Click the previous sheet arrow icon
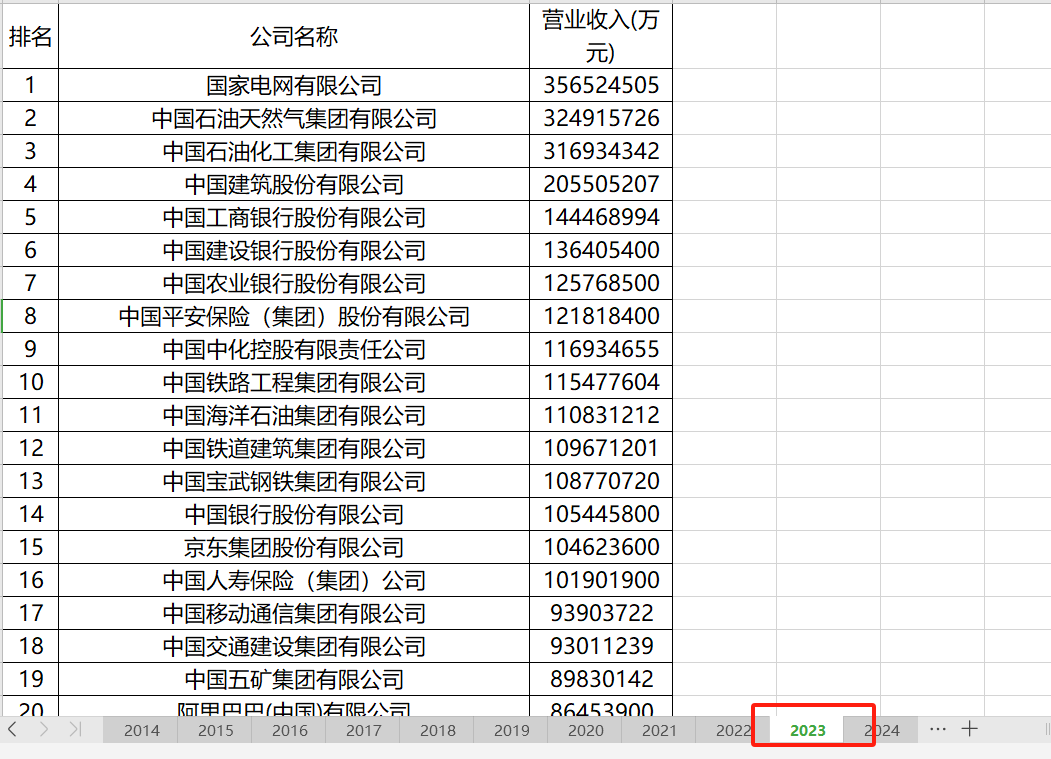This screenshot has height=759, width=1051. [x=12, y=729]
